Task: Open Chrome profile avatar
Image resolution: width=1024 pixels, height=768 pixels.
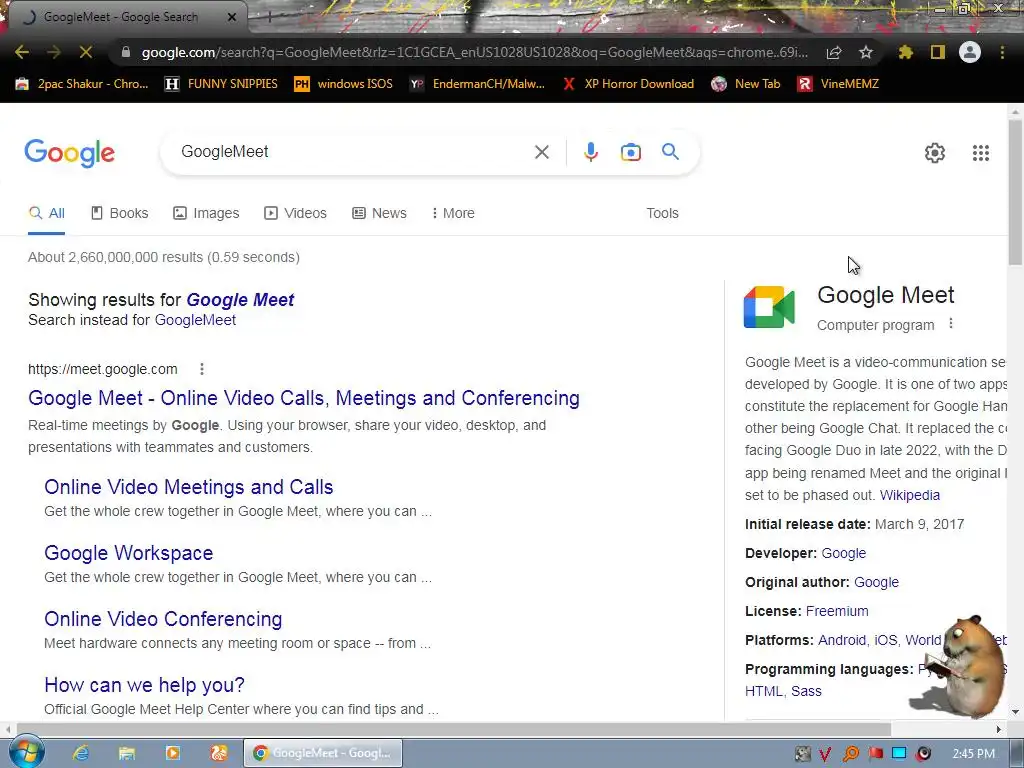Action: (x=970, y=52)
